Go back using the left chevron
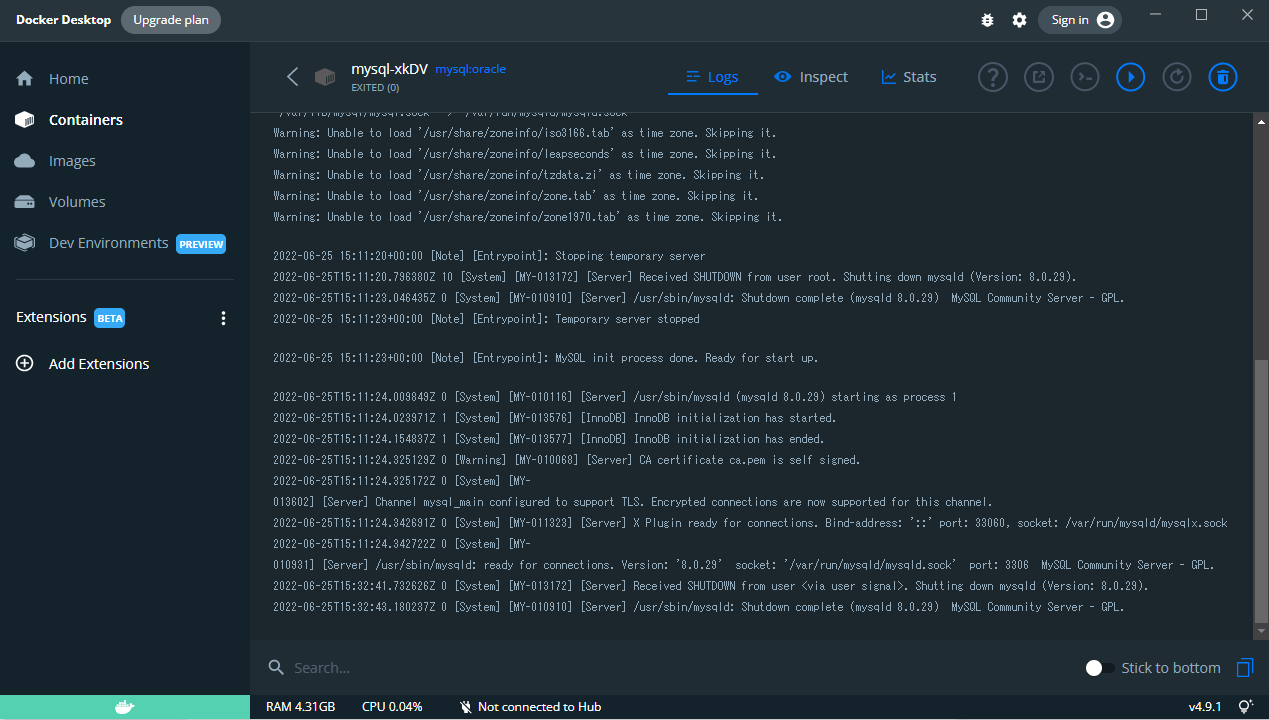This screenshot has height=720, width=1269. [x=292, y=77]
